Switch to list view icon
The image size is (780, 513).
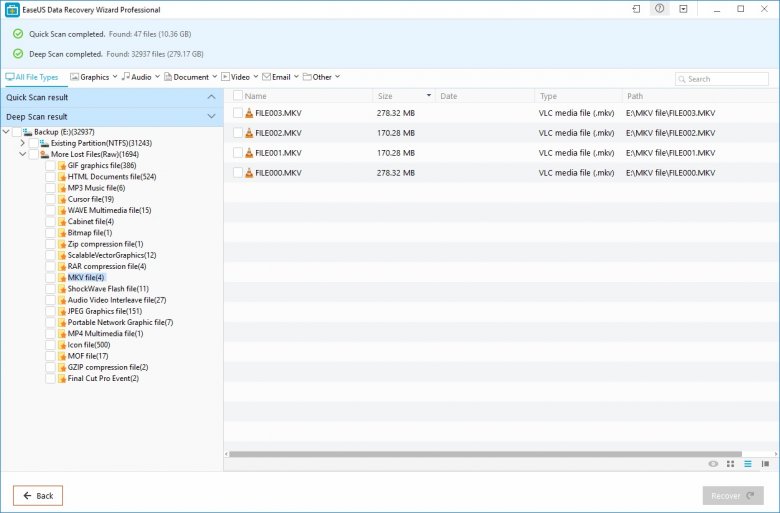(748, 464)
